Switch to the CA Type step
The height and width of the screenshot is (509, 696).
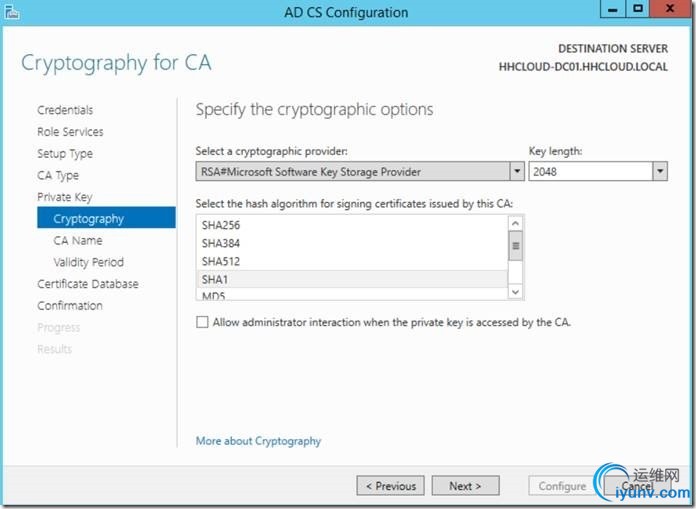pyautogui.click(x=58, y=175)
